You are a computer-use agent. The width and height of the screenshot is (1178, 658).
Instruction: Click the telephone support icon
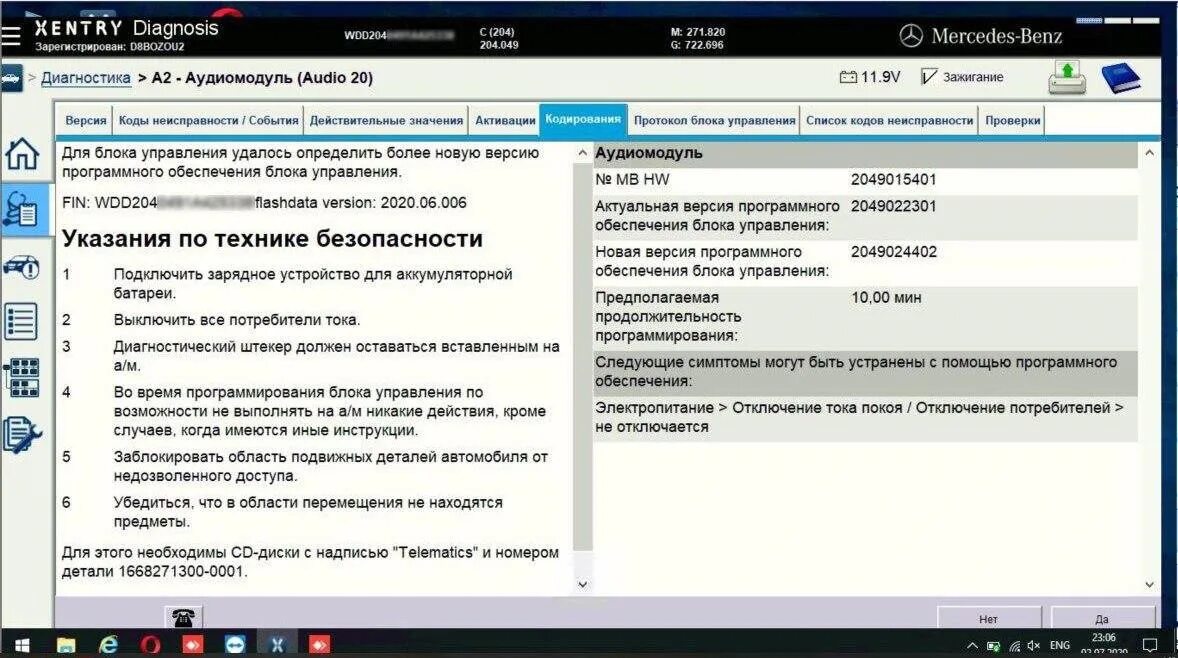pyautogui.click(x=183, y=617)
